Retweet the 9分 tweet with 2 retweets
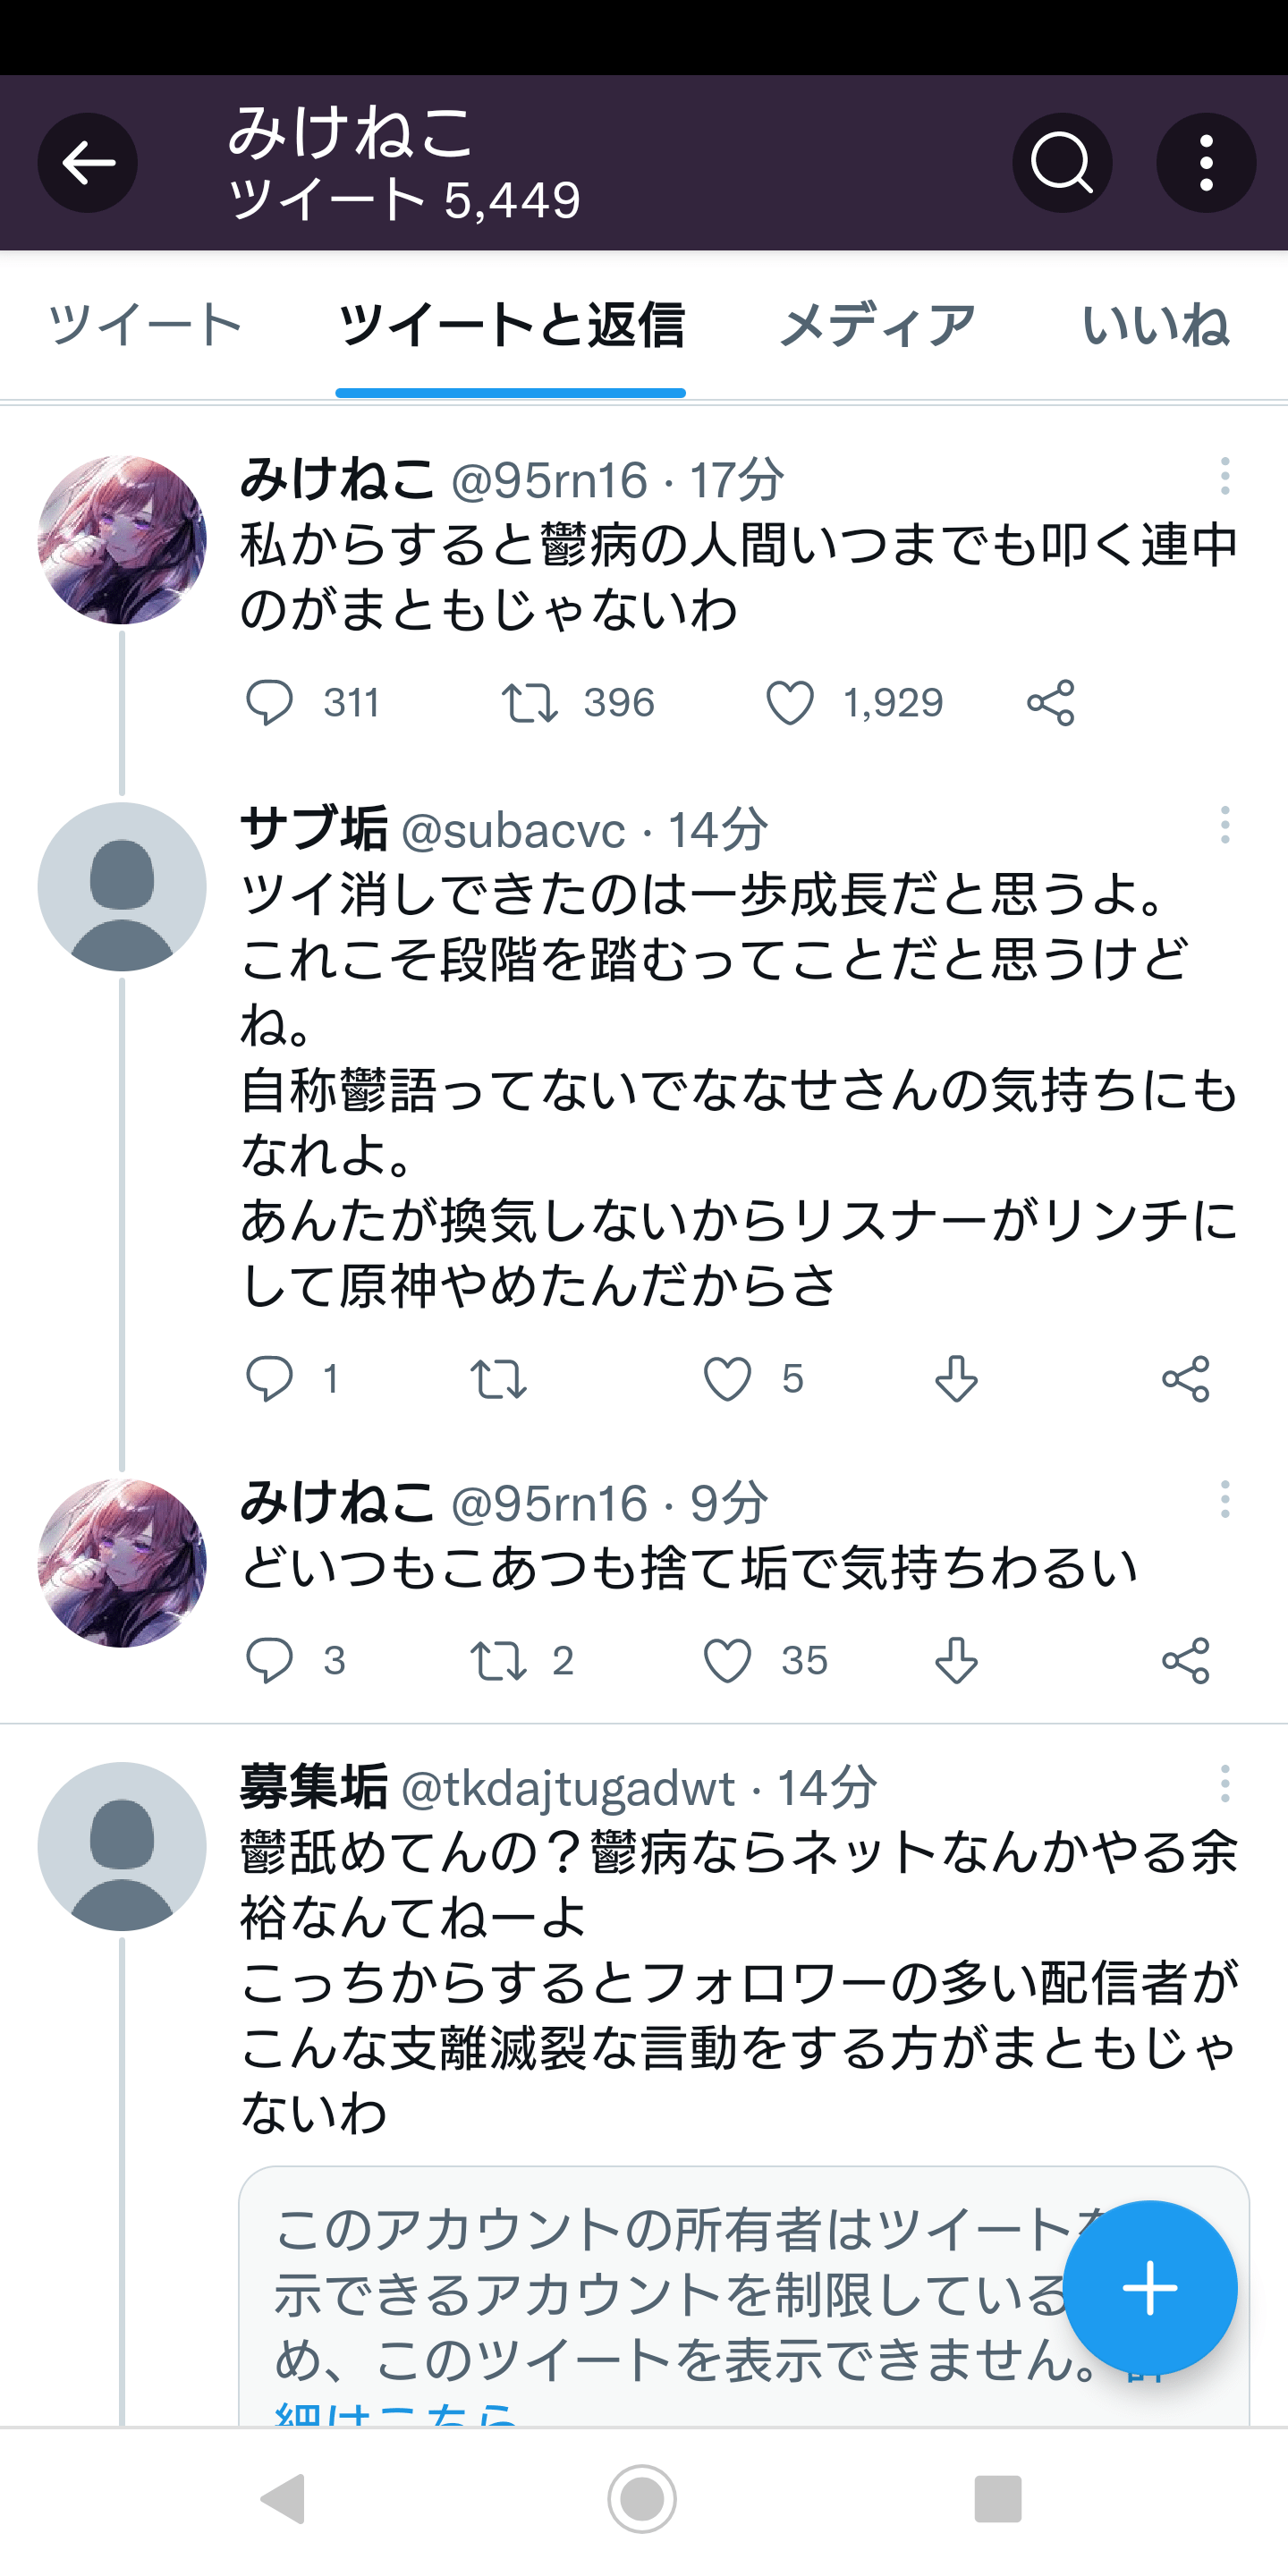Viewport: 1288px width, 2576px height. [x=498, y=1661]
